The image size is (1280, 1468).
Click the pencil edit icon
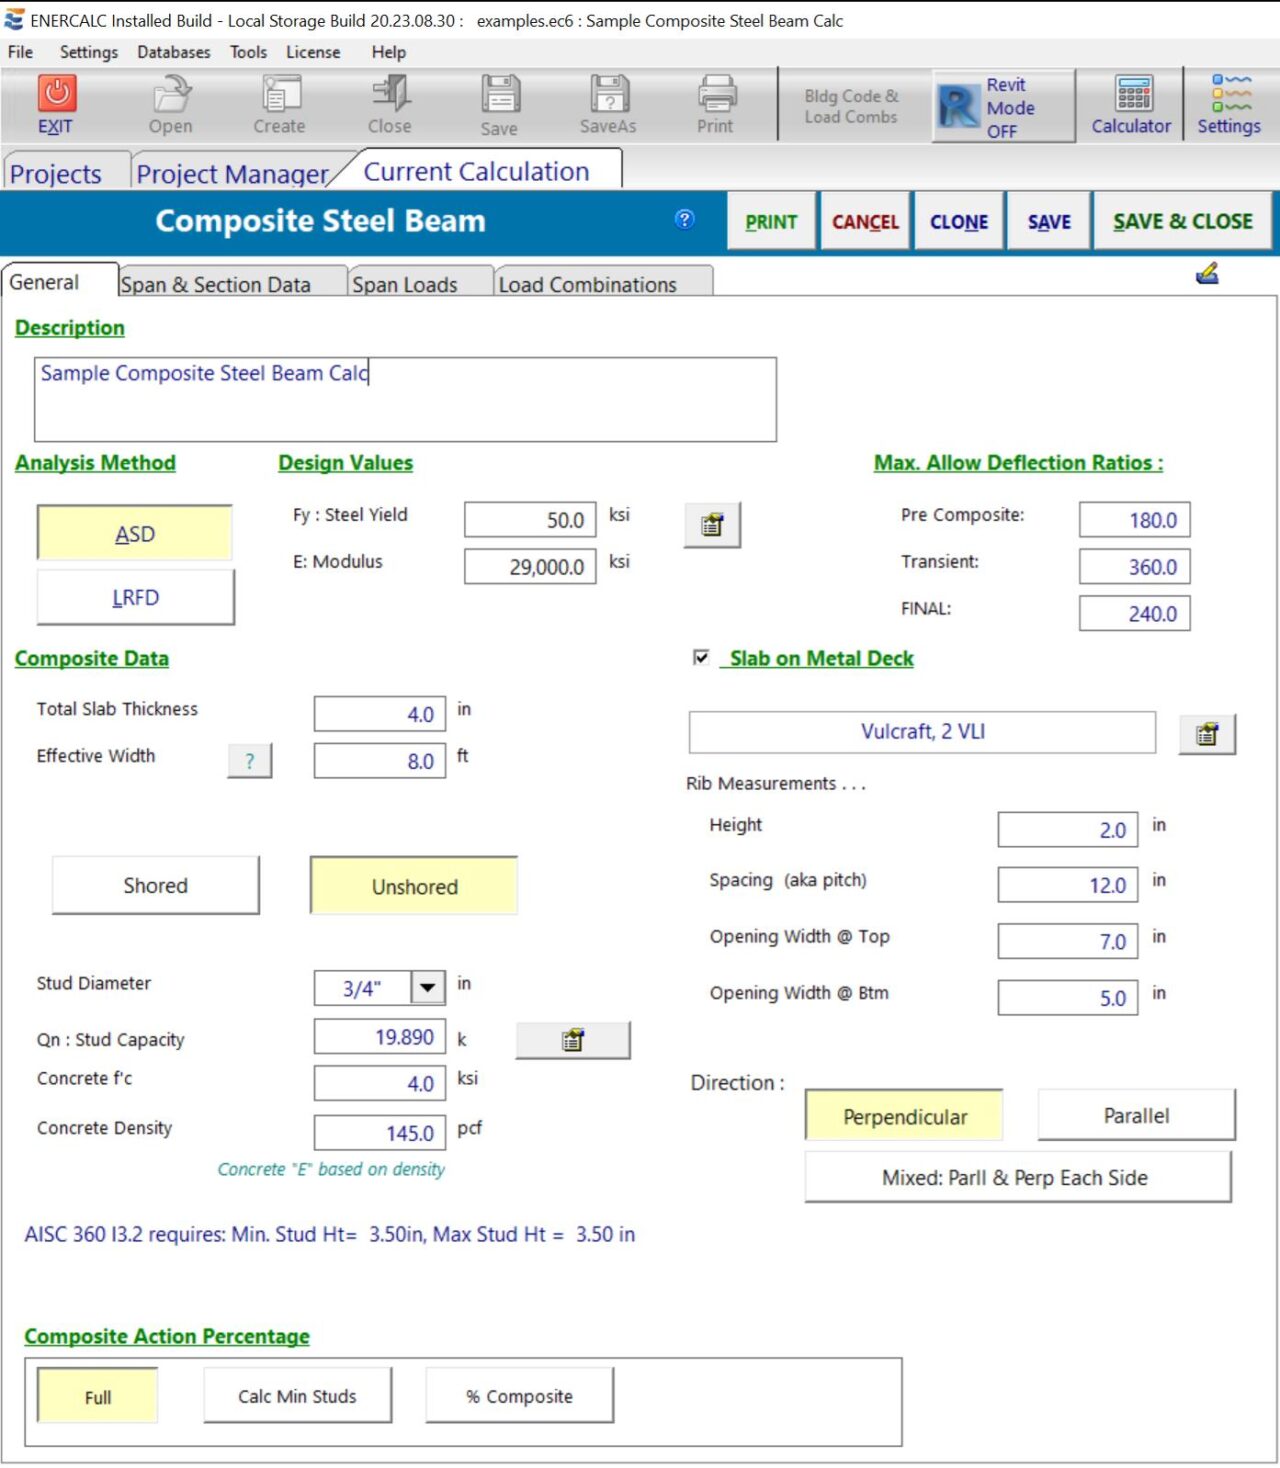(1207, 273)
